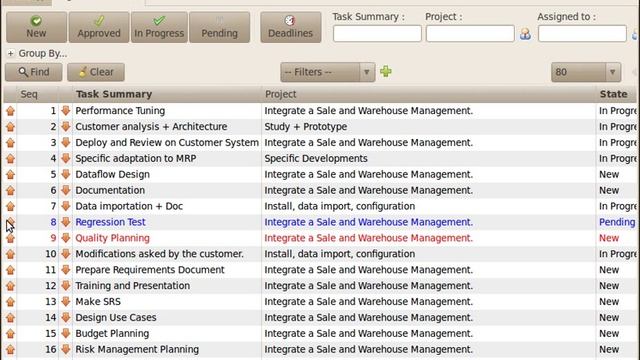
Task: Move Customer analysis + Architecture task down
Action: pos(66,127)
